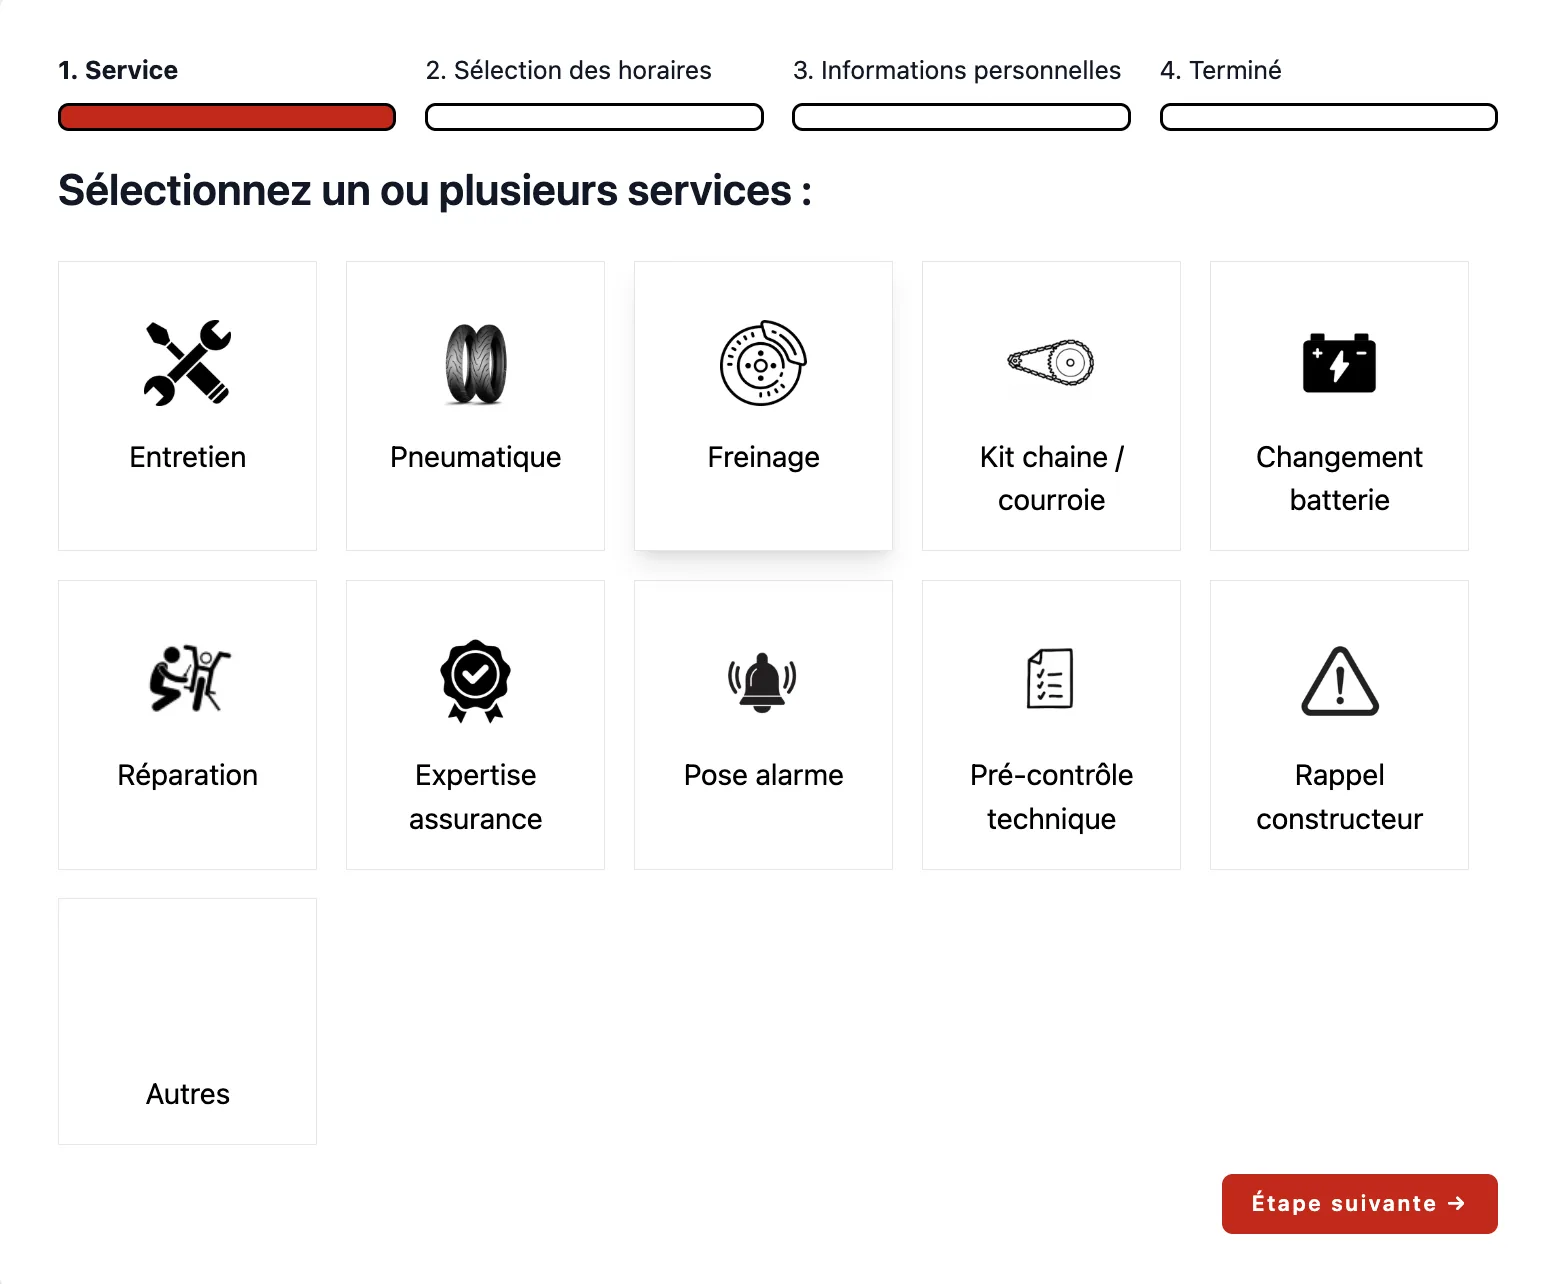Open the 1. Service step tab
Screen dimensions: 1552x1284
[x=118, y=70]
